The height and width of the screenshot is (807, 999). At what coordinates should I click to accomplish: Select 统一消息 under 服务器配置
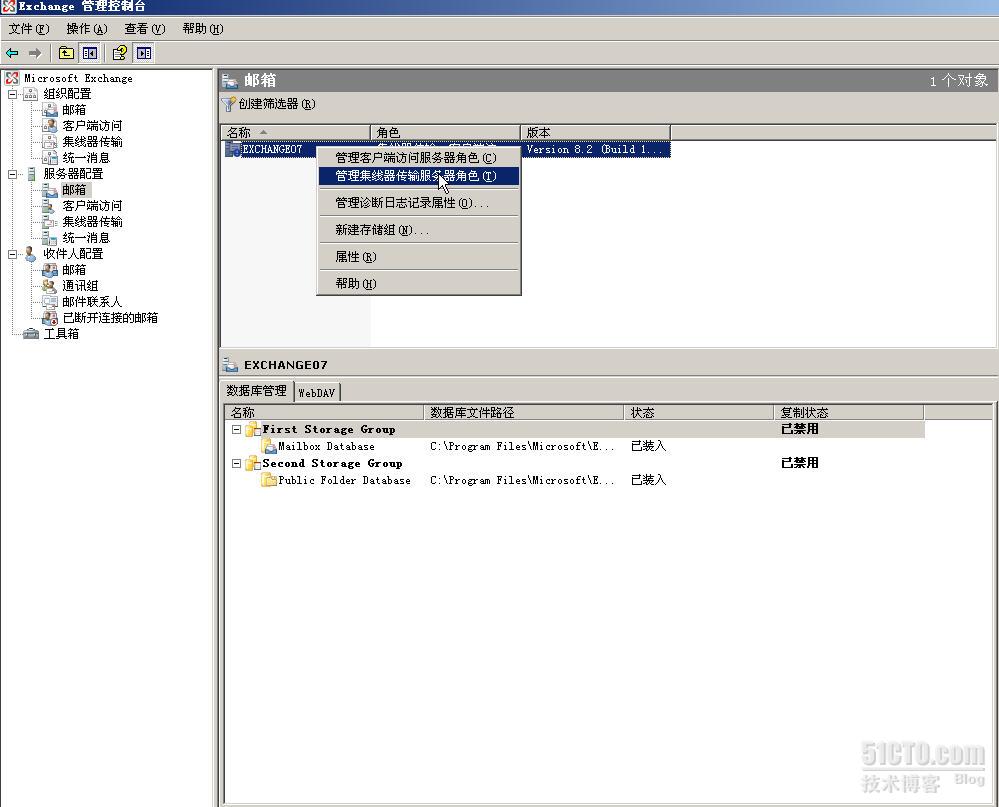(x=86, y=238)
